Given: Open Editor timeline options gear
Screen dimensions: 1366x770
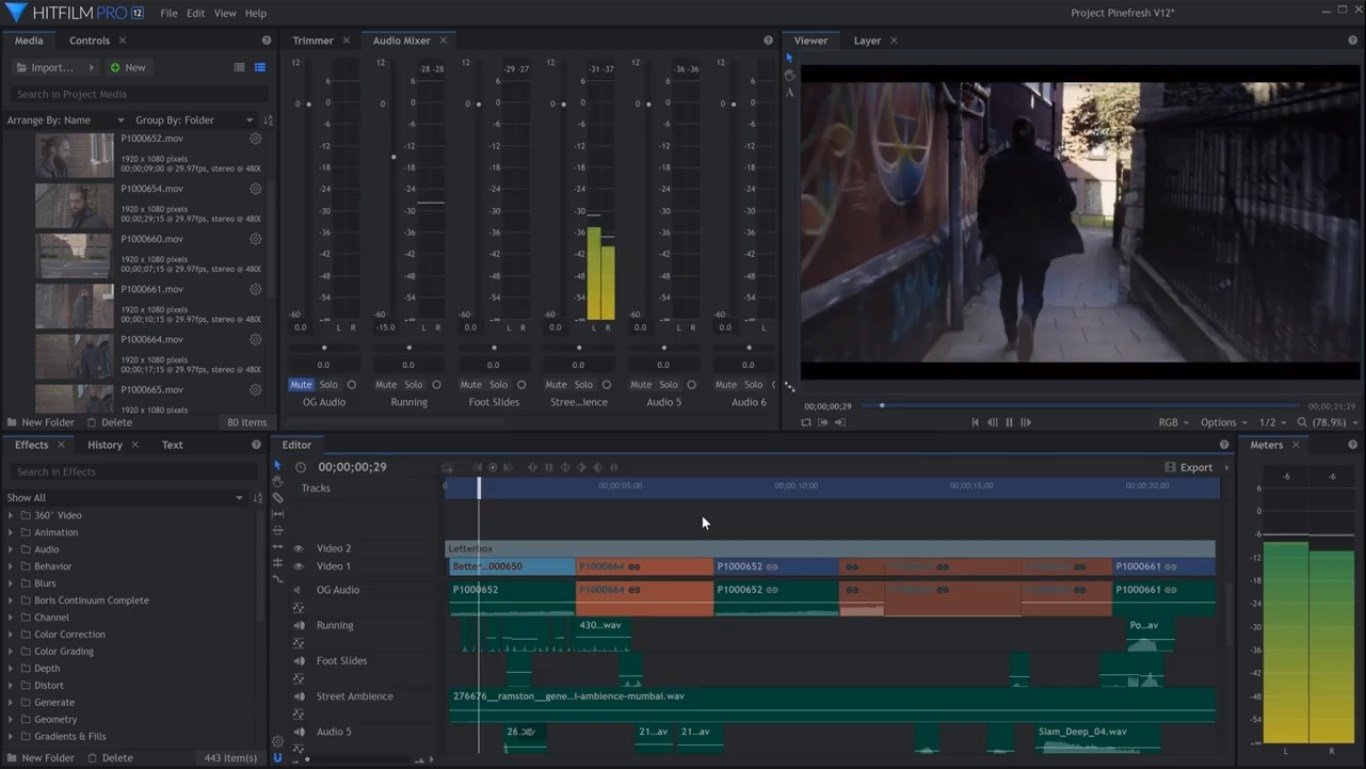Looking at the screenshot, I should 278,742.
